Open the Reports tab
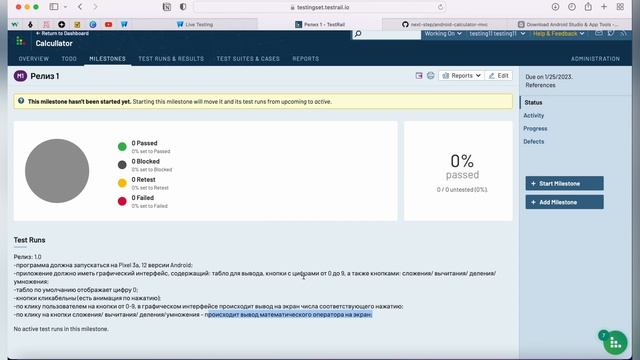This screenshot has height=360, width=640. click(x=306, y=59)
